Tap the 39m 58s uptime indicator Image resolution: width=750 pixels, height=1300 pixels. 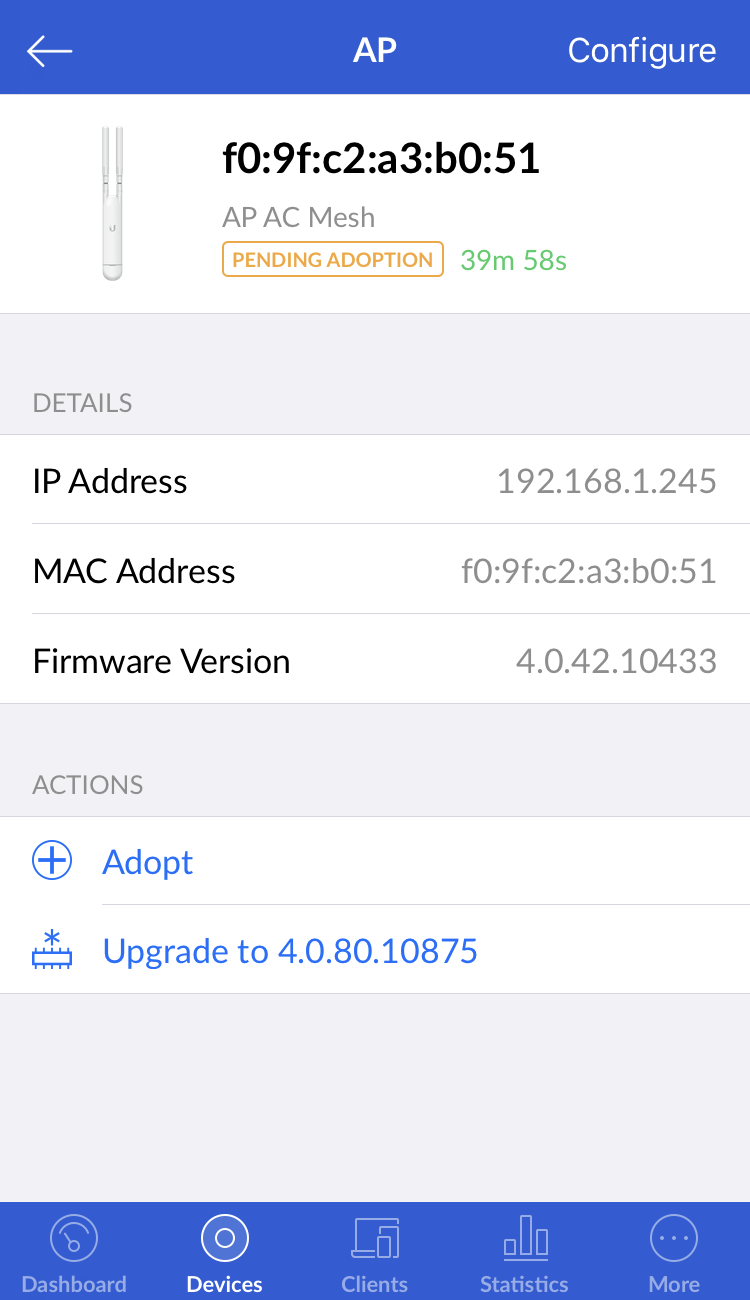(513, 259)
